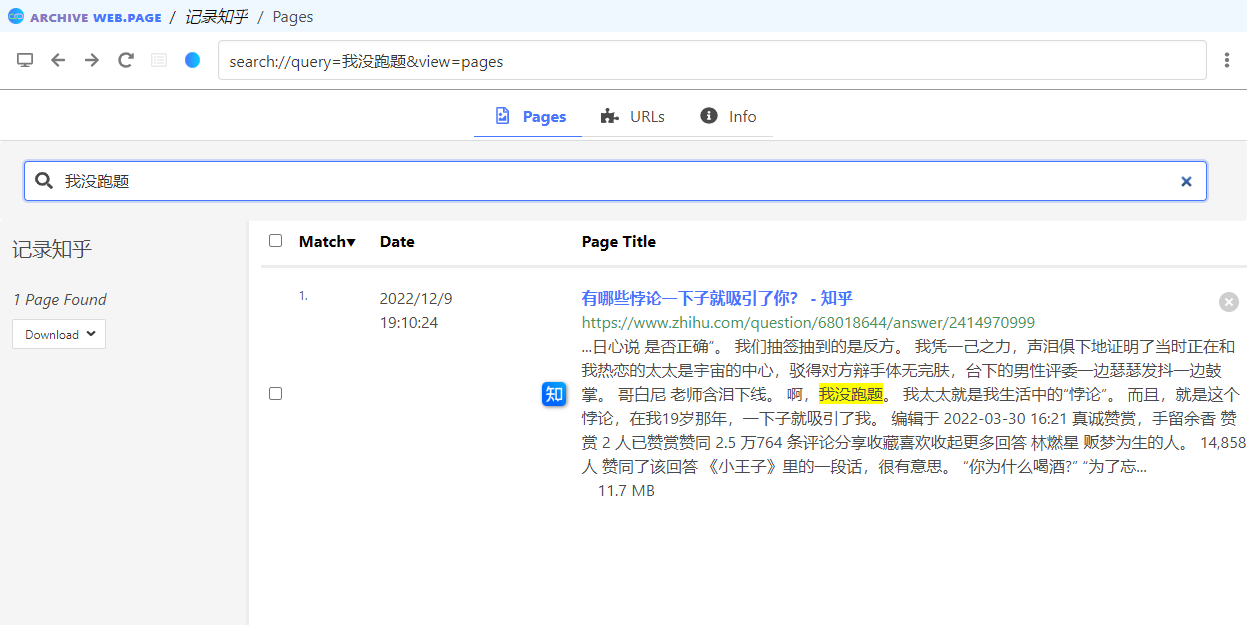Click the desktop screen icon in toolbar

pos(25,60)
